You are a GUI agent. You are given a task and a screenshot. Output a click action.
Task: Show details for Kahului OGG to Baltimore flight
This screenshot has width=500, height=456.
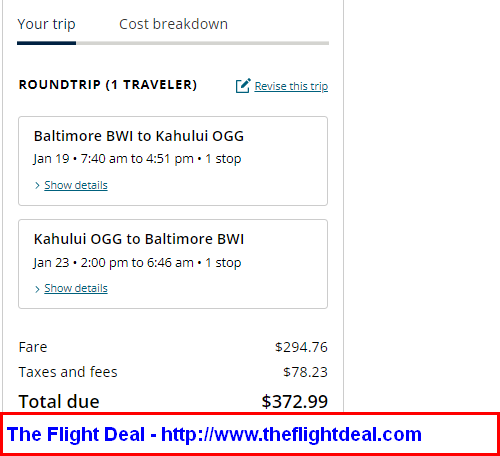click(x=76, y=288)
